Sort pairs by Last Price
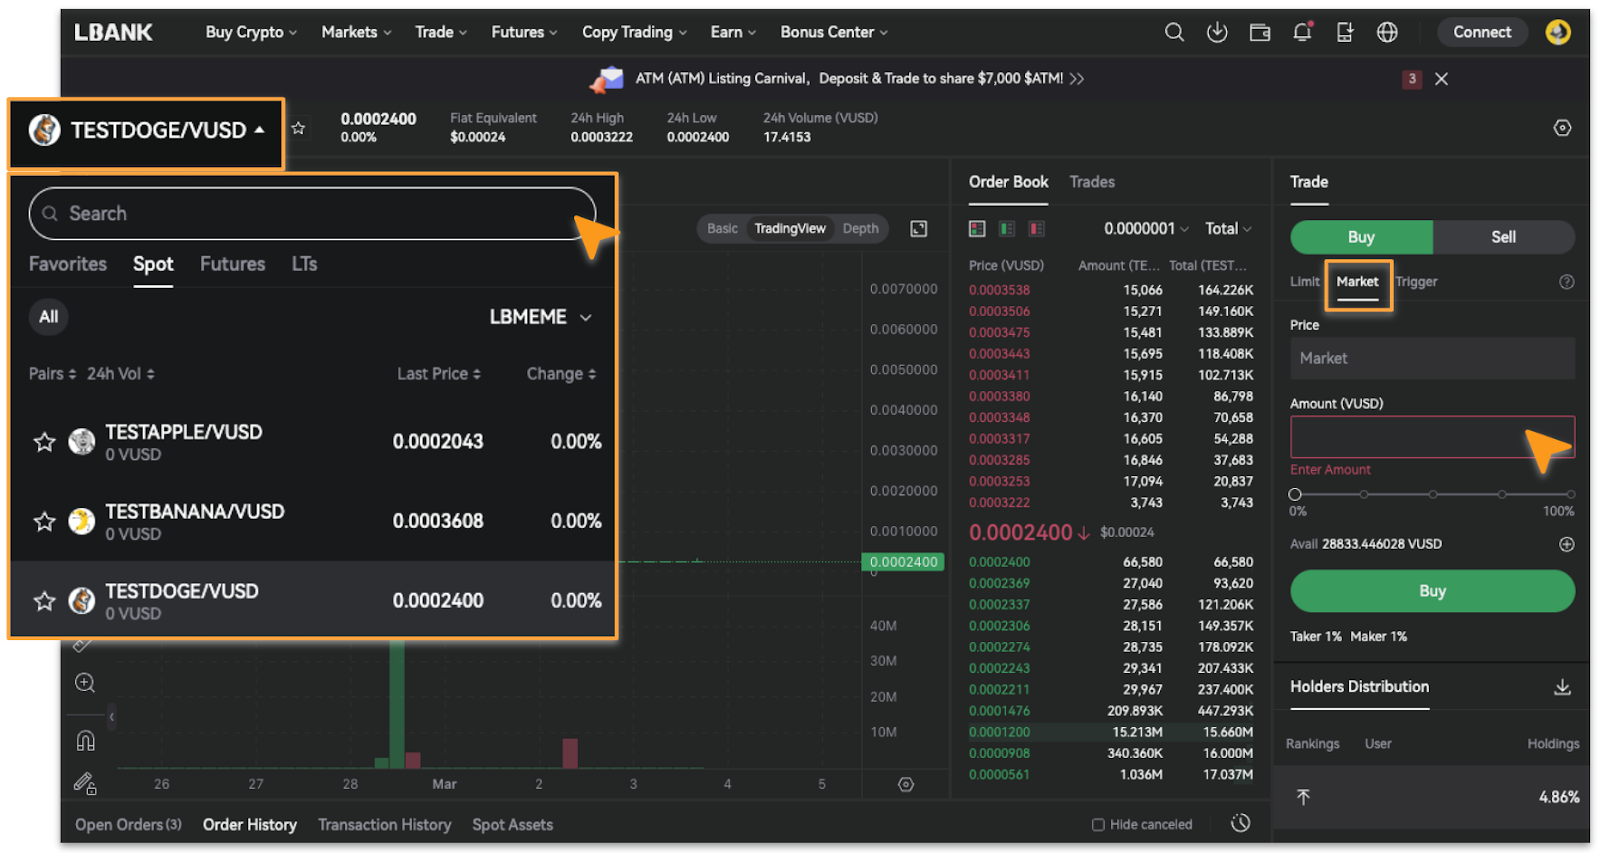1600x853 pixels. click(439, 374)
